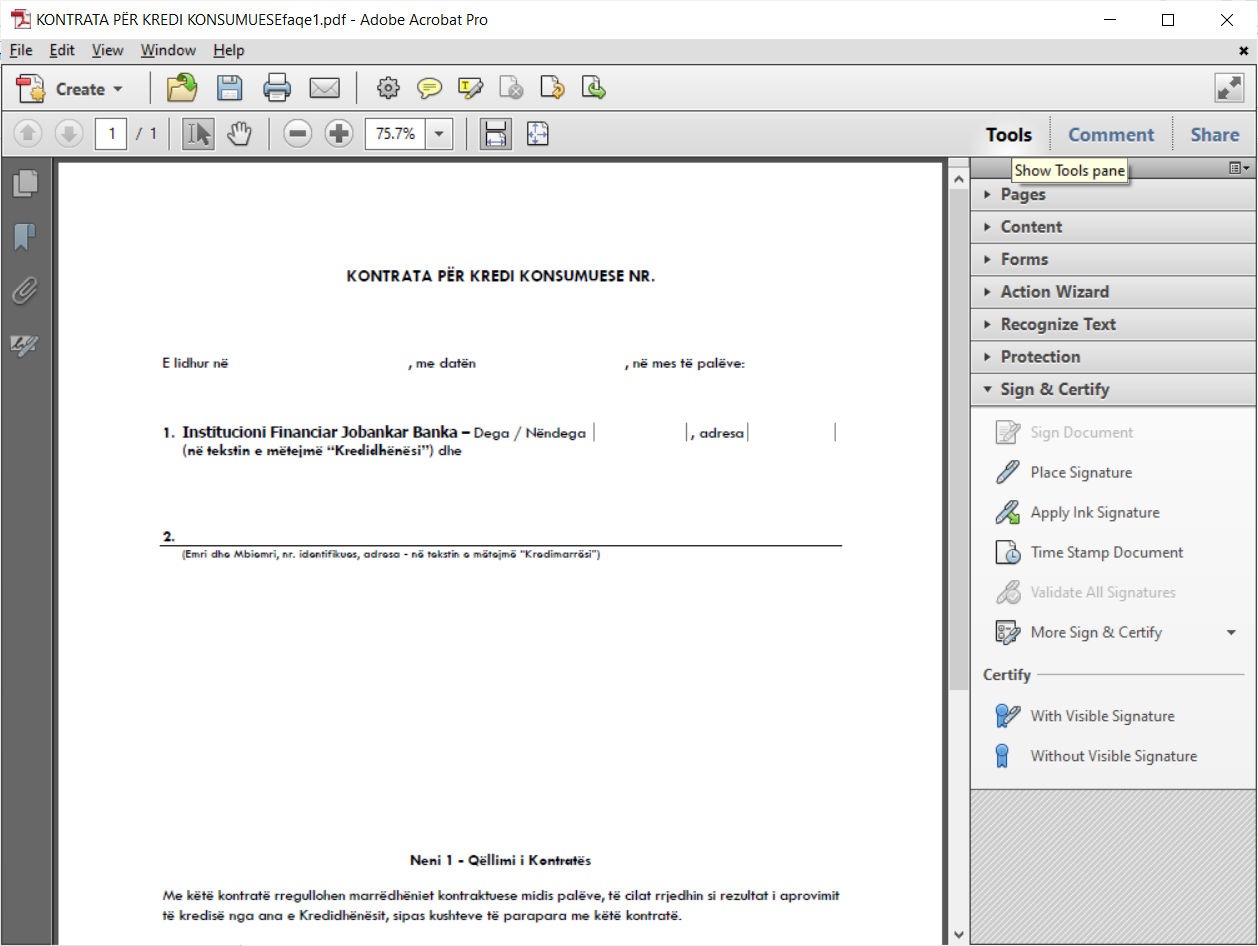Send file by email envelope icon
The height and width of the screenshot is (946, 1258).
324,89
